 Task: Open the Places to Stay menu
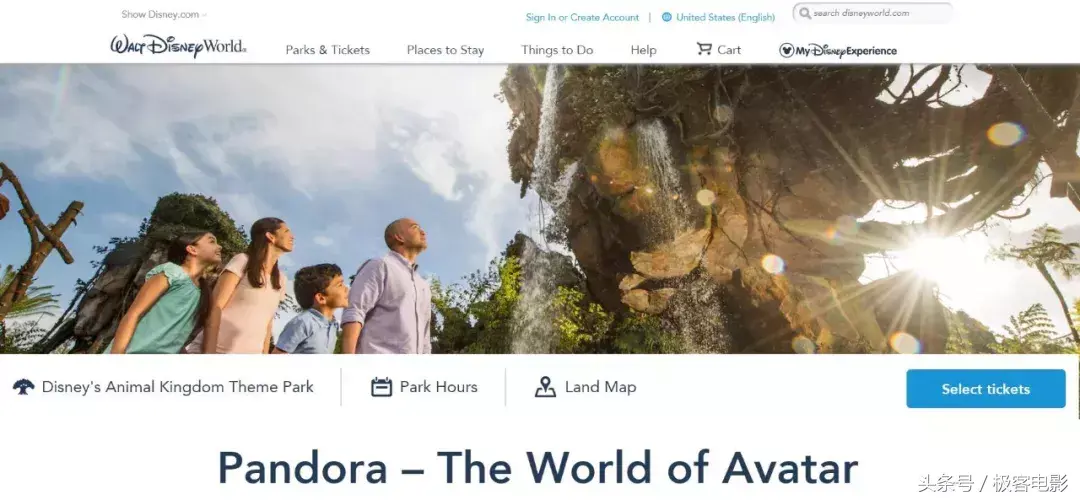pos(446,50)
